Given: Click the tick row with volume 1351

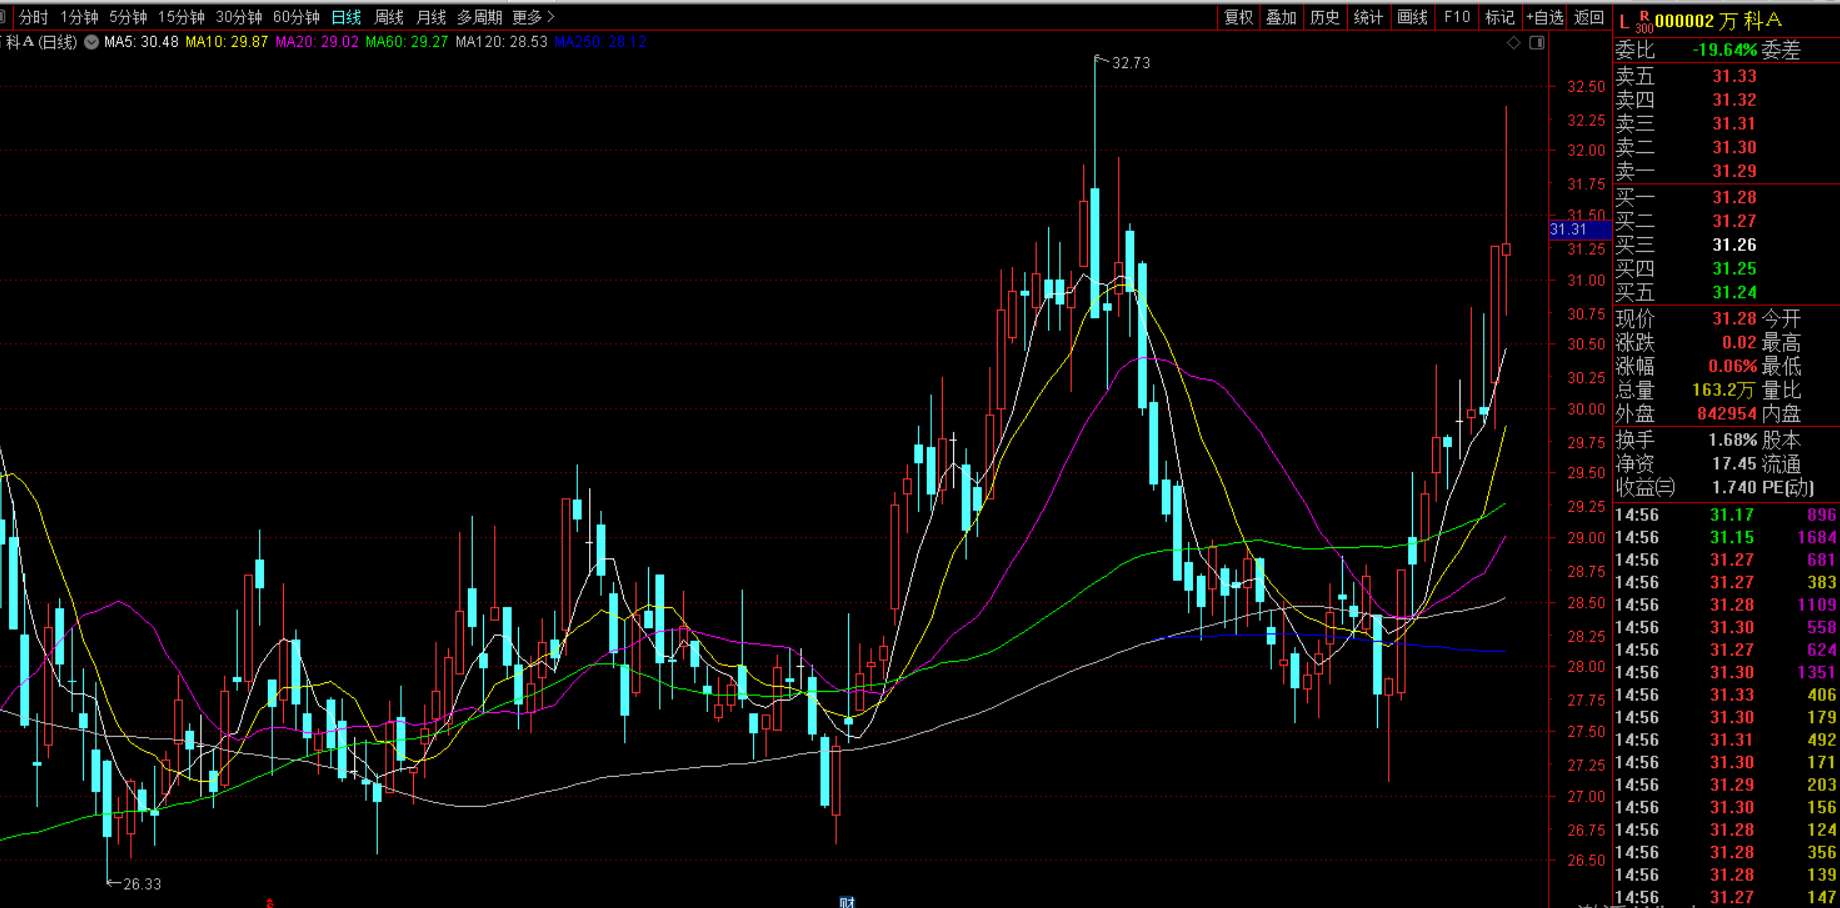Looking at the screenshot, I should (1726, 673).
